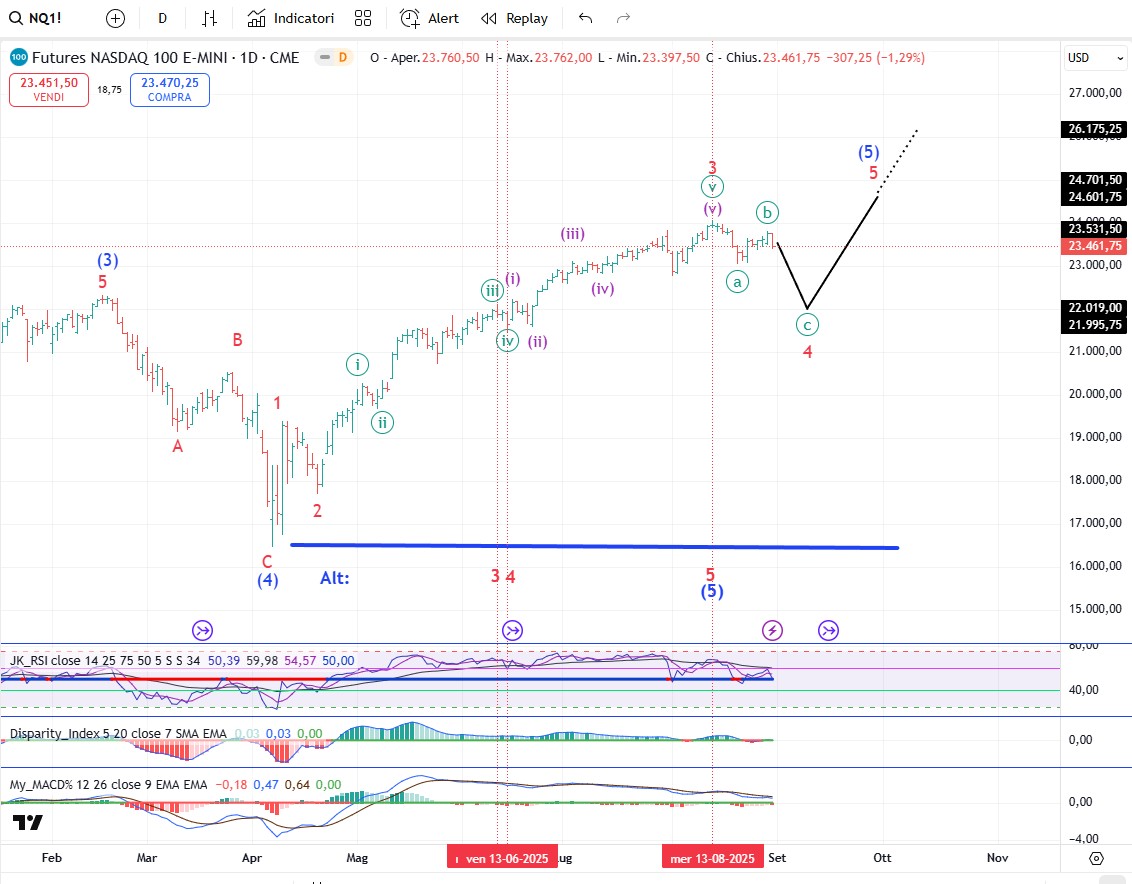This screenshot has width=1132, height=884.
Task: Open the indicator templates grid icon
Action: tap(363, 19)
